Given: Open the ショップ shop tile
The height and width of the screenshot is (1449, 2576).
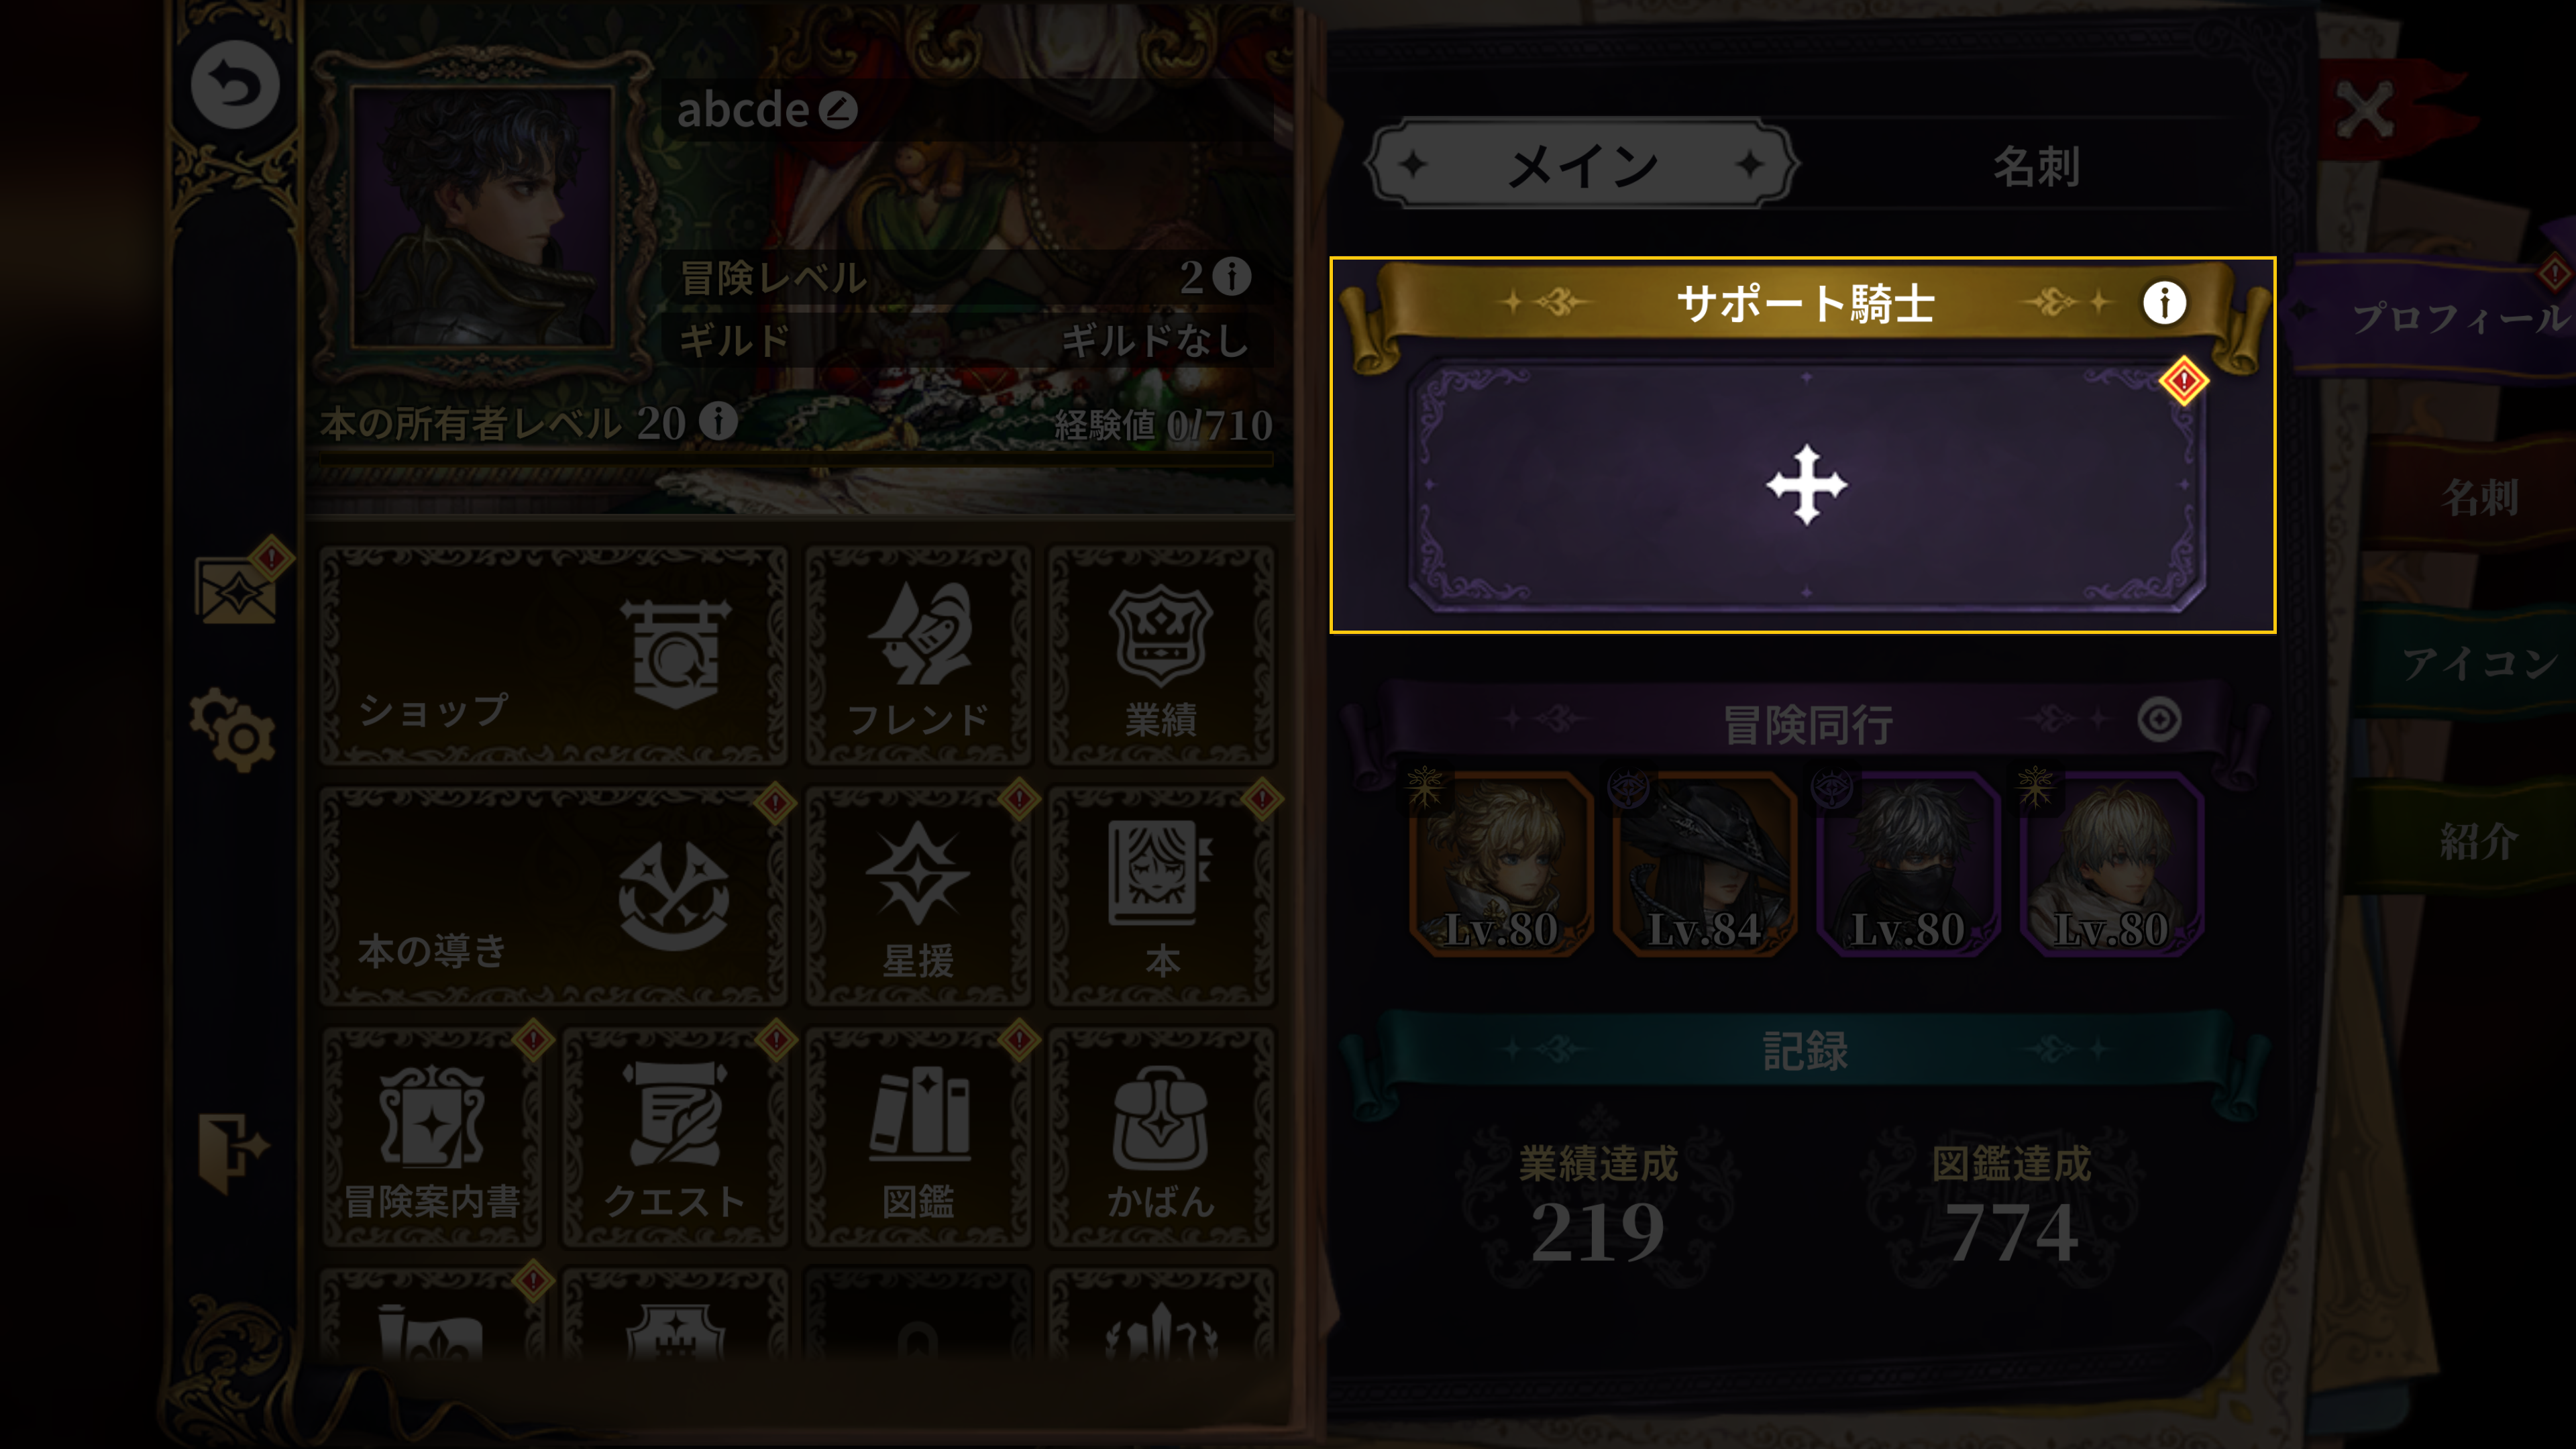Looking at the screenshot, I should [553, 656].
